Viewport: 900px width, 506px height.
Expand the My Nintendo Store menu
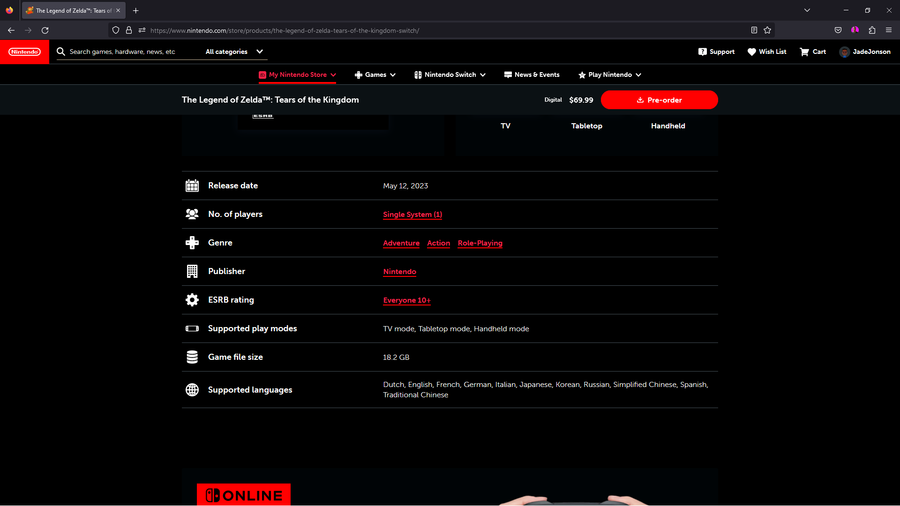(x=297, y=75)
